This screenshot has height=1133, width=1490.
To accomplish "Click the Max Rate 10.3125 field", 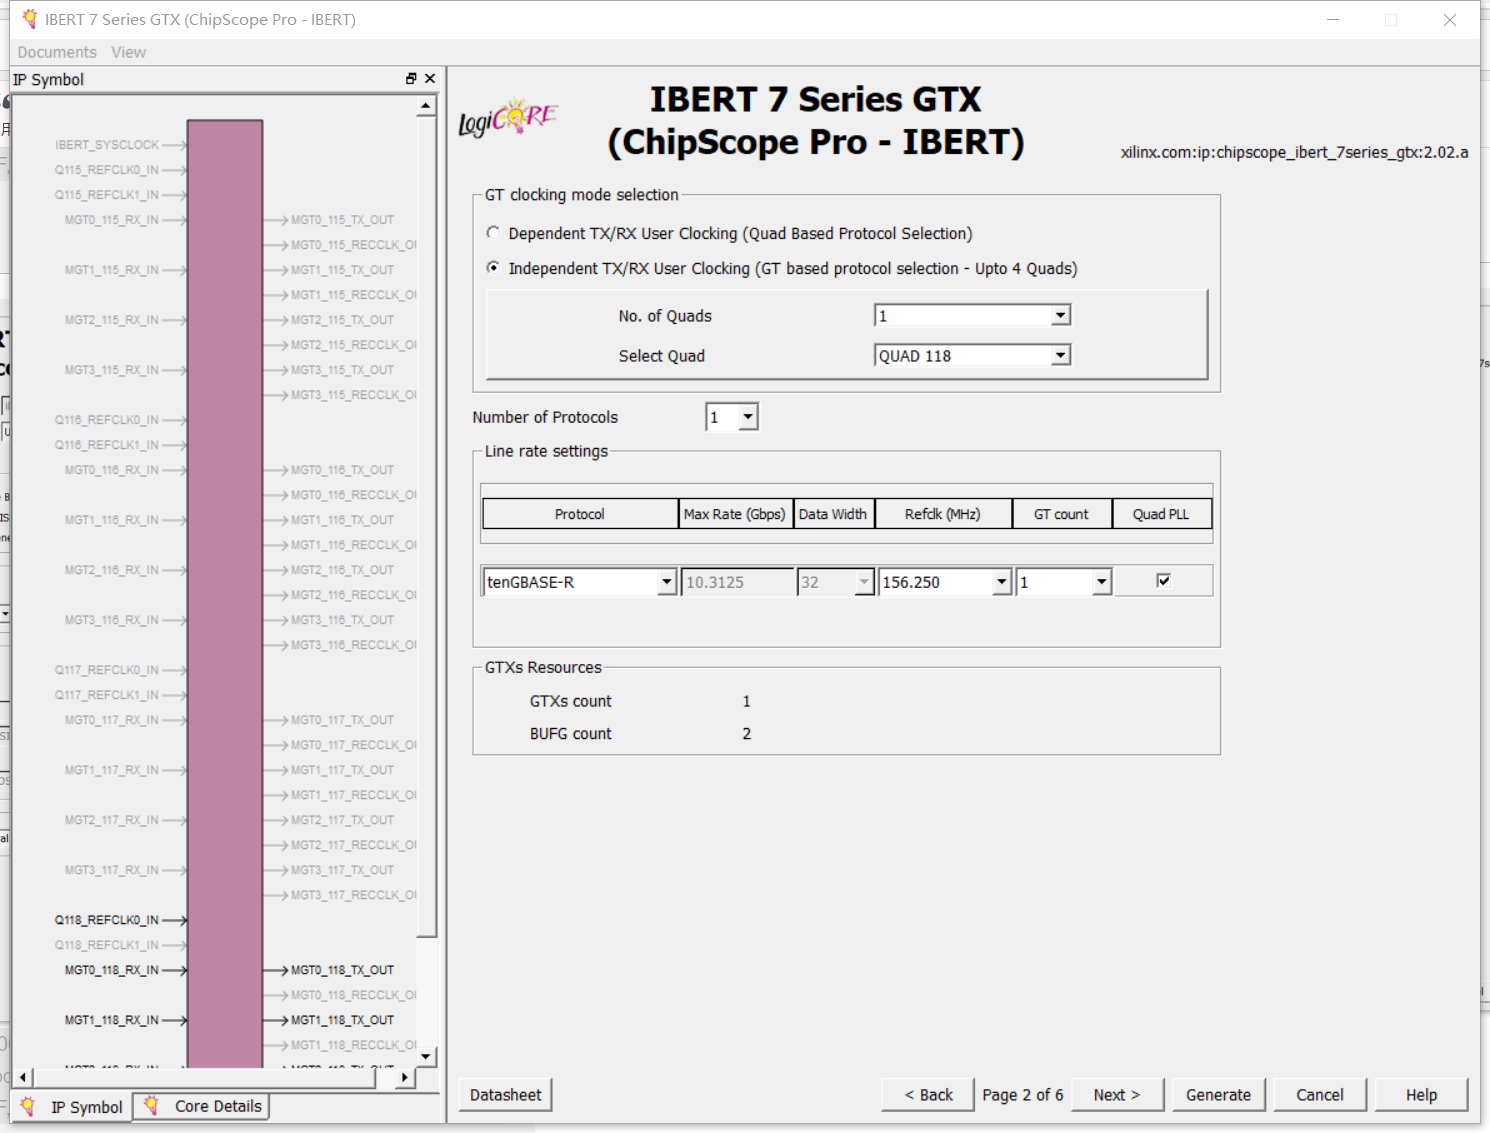I will (738, 582).
